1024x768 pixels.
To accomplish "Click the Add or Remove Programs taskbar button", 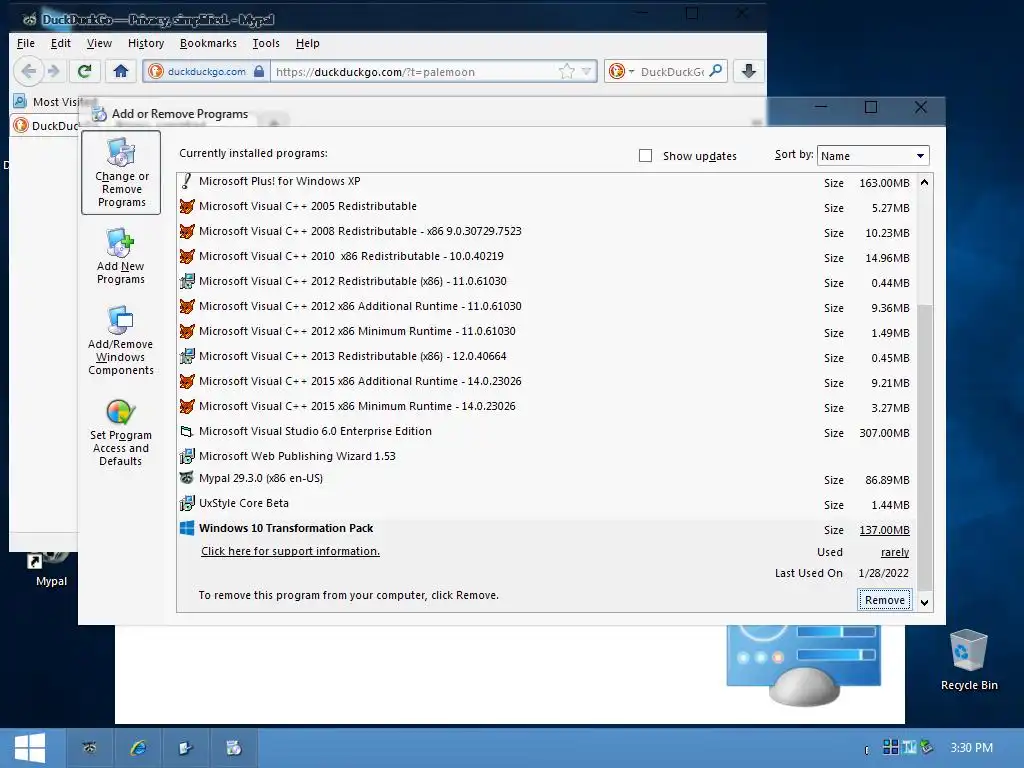I will (x=234, y=748).
